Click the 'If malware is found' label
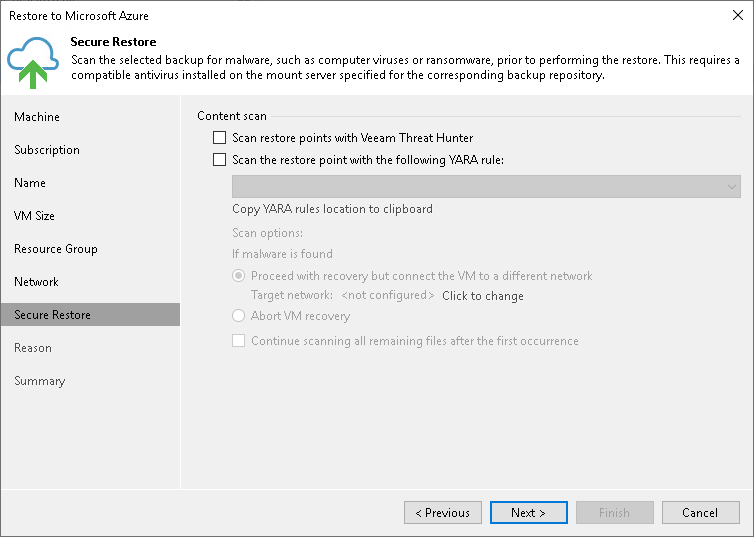The width and height of the screenshot is (754, 537). pos(282,254)
